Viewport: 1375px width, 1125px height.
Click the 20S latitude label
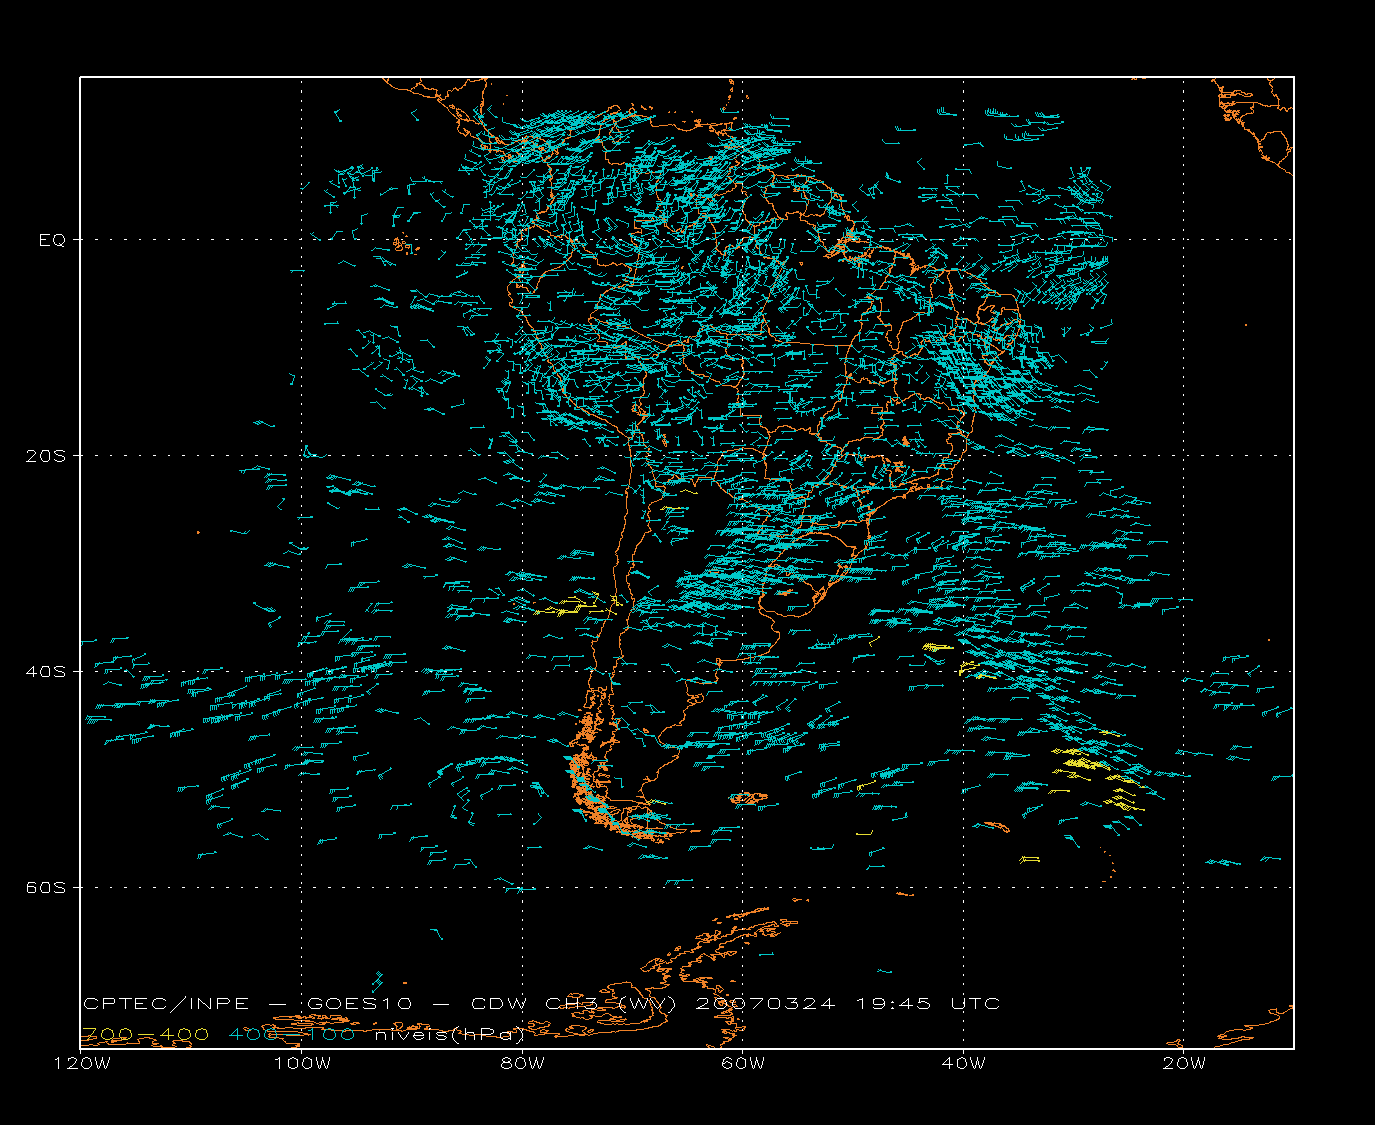45,455
